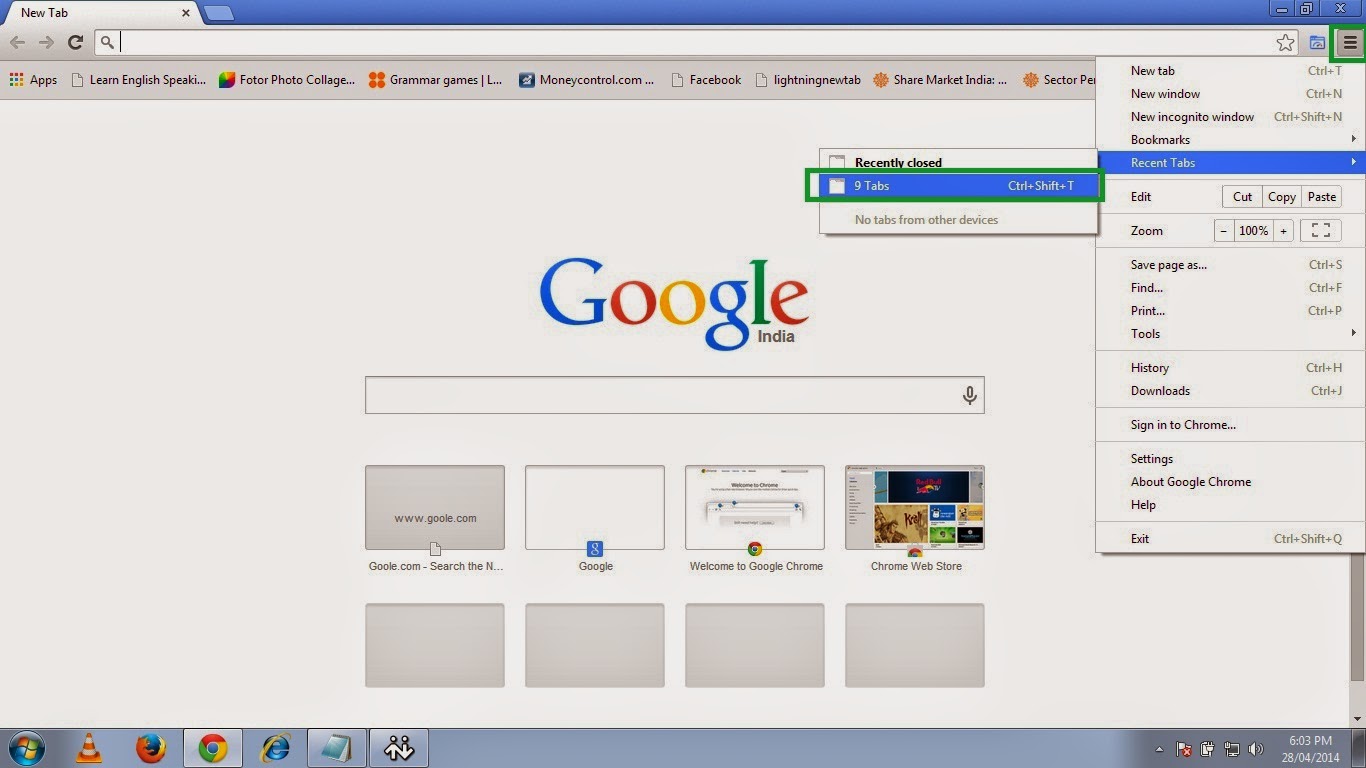Launch VLC media player from taskbar

point(89,748)
